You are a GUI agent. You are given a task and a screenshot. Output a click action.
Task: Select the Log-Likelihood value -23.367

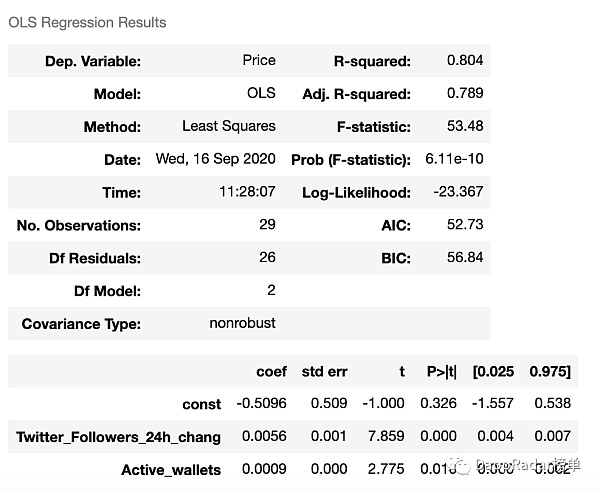(x=459, y=192)
